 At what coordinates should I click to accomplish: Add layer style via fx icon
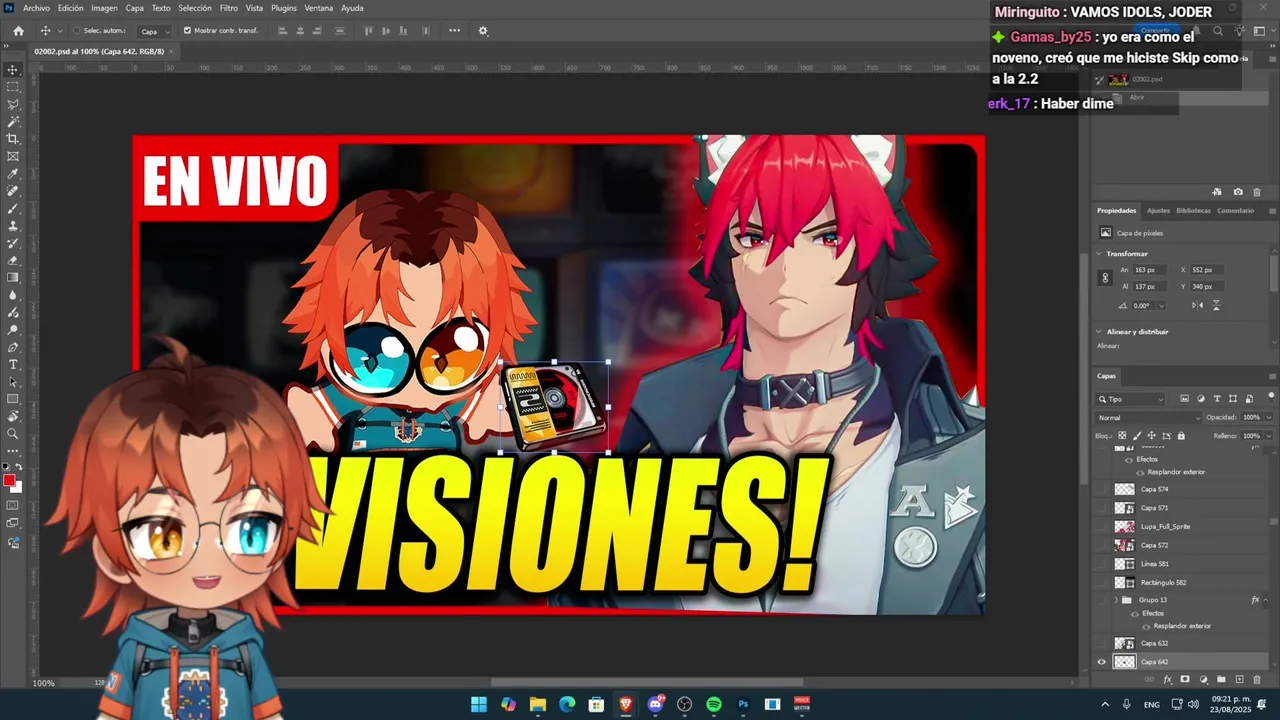coord(1167,680)
